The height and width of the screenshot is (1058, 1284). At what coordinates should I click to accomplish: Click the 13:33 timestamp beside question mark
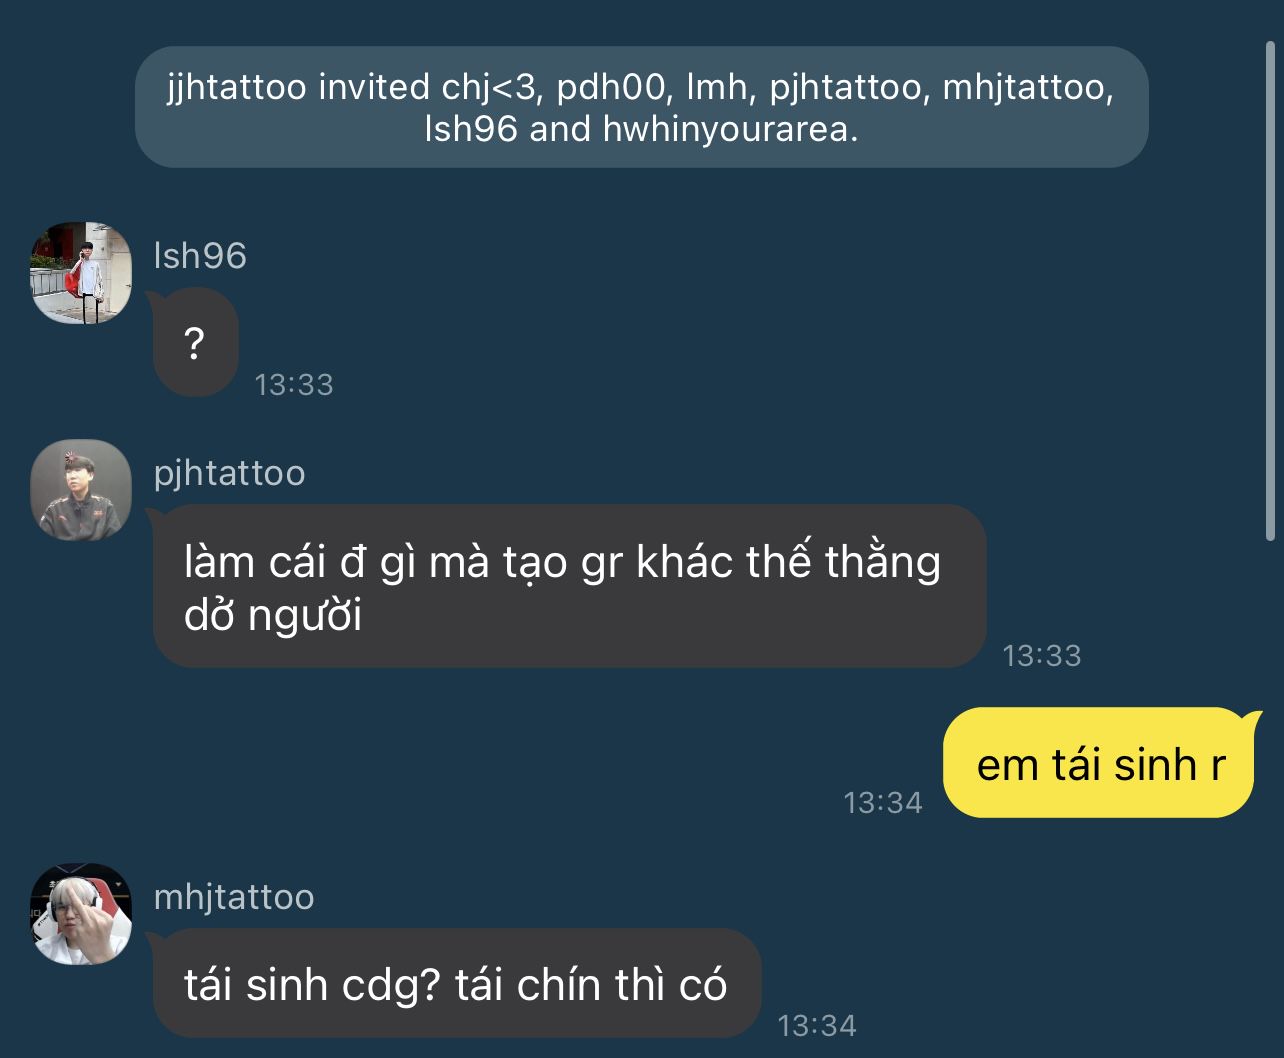(294, 385)
